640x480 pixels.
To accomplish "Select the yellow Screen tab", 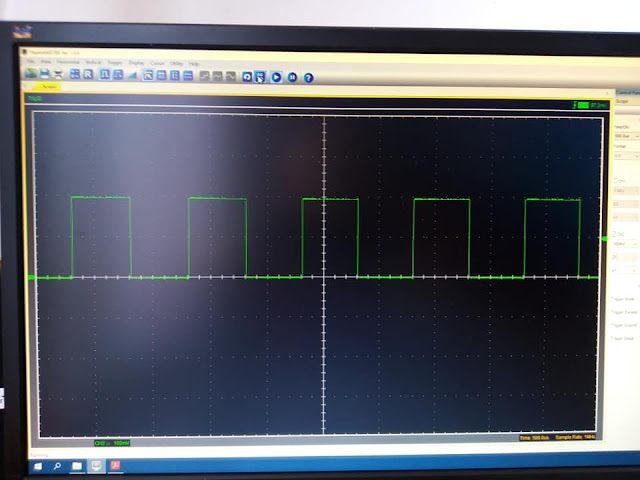I will [49, 87].
